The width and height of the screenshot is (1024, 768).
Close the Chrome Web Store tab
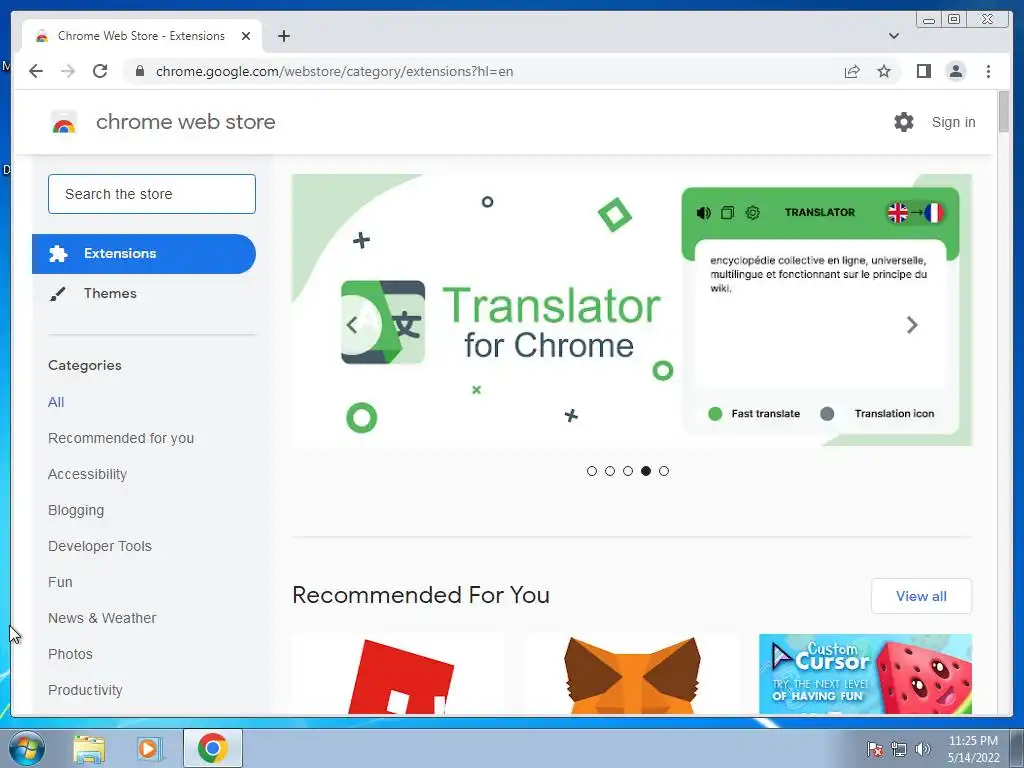tap(246, 36)
